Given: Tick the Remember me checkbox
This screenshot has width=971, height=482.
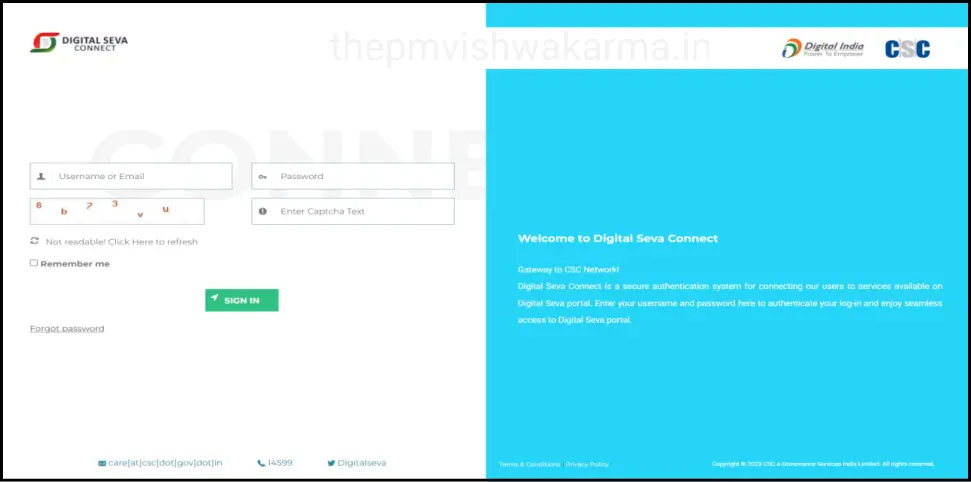Looking at the screenshot, I should [34, 263].
